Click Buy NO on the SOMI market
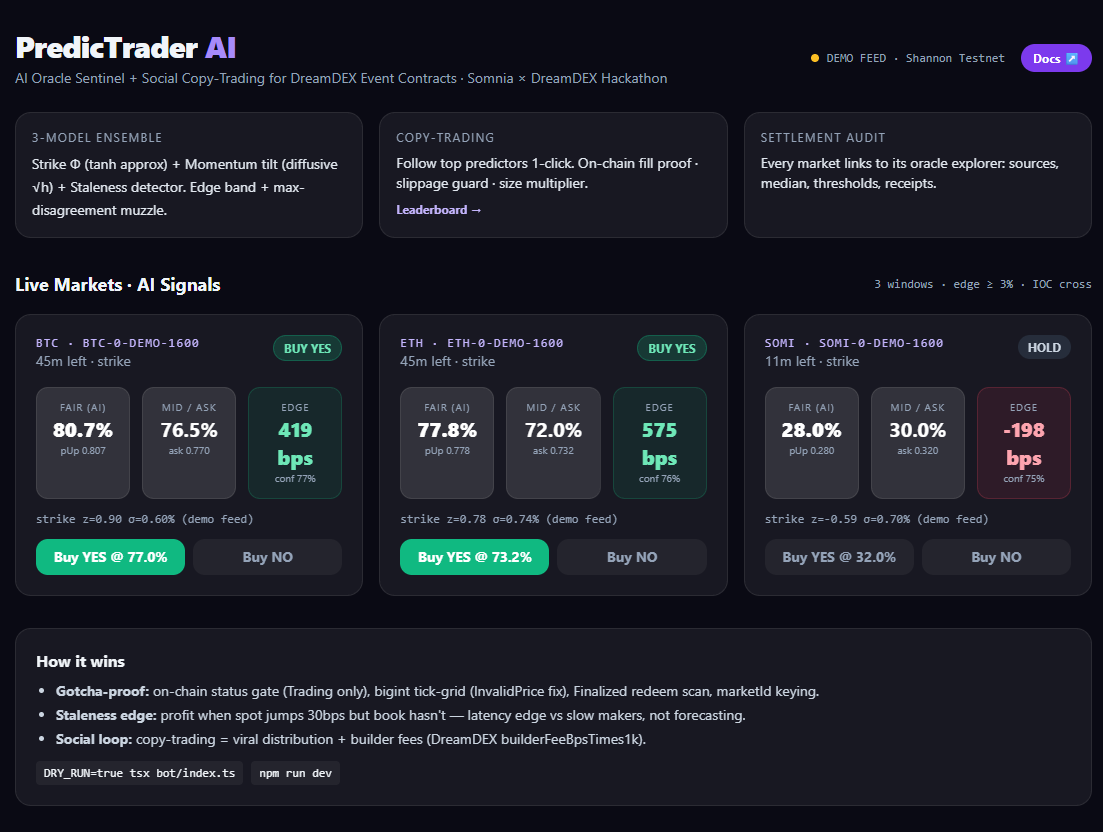The image size is (1103, 832). (x=996, y=557)
